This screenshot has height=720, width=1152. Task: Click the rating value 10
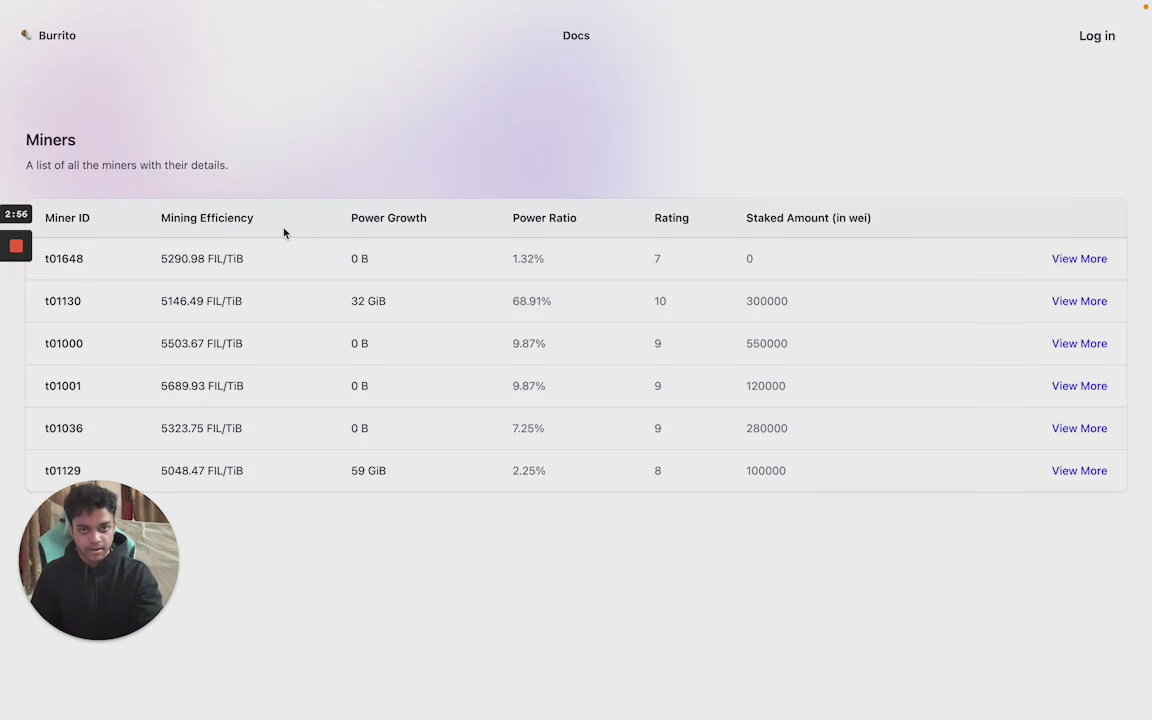[660, 301]
